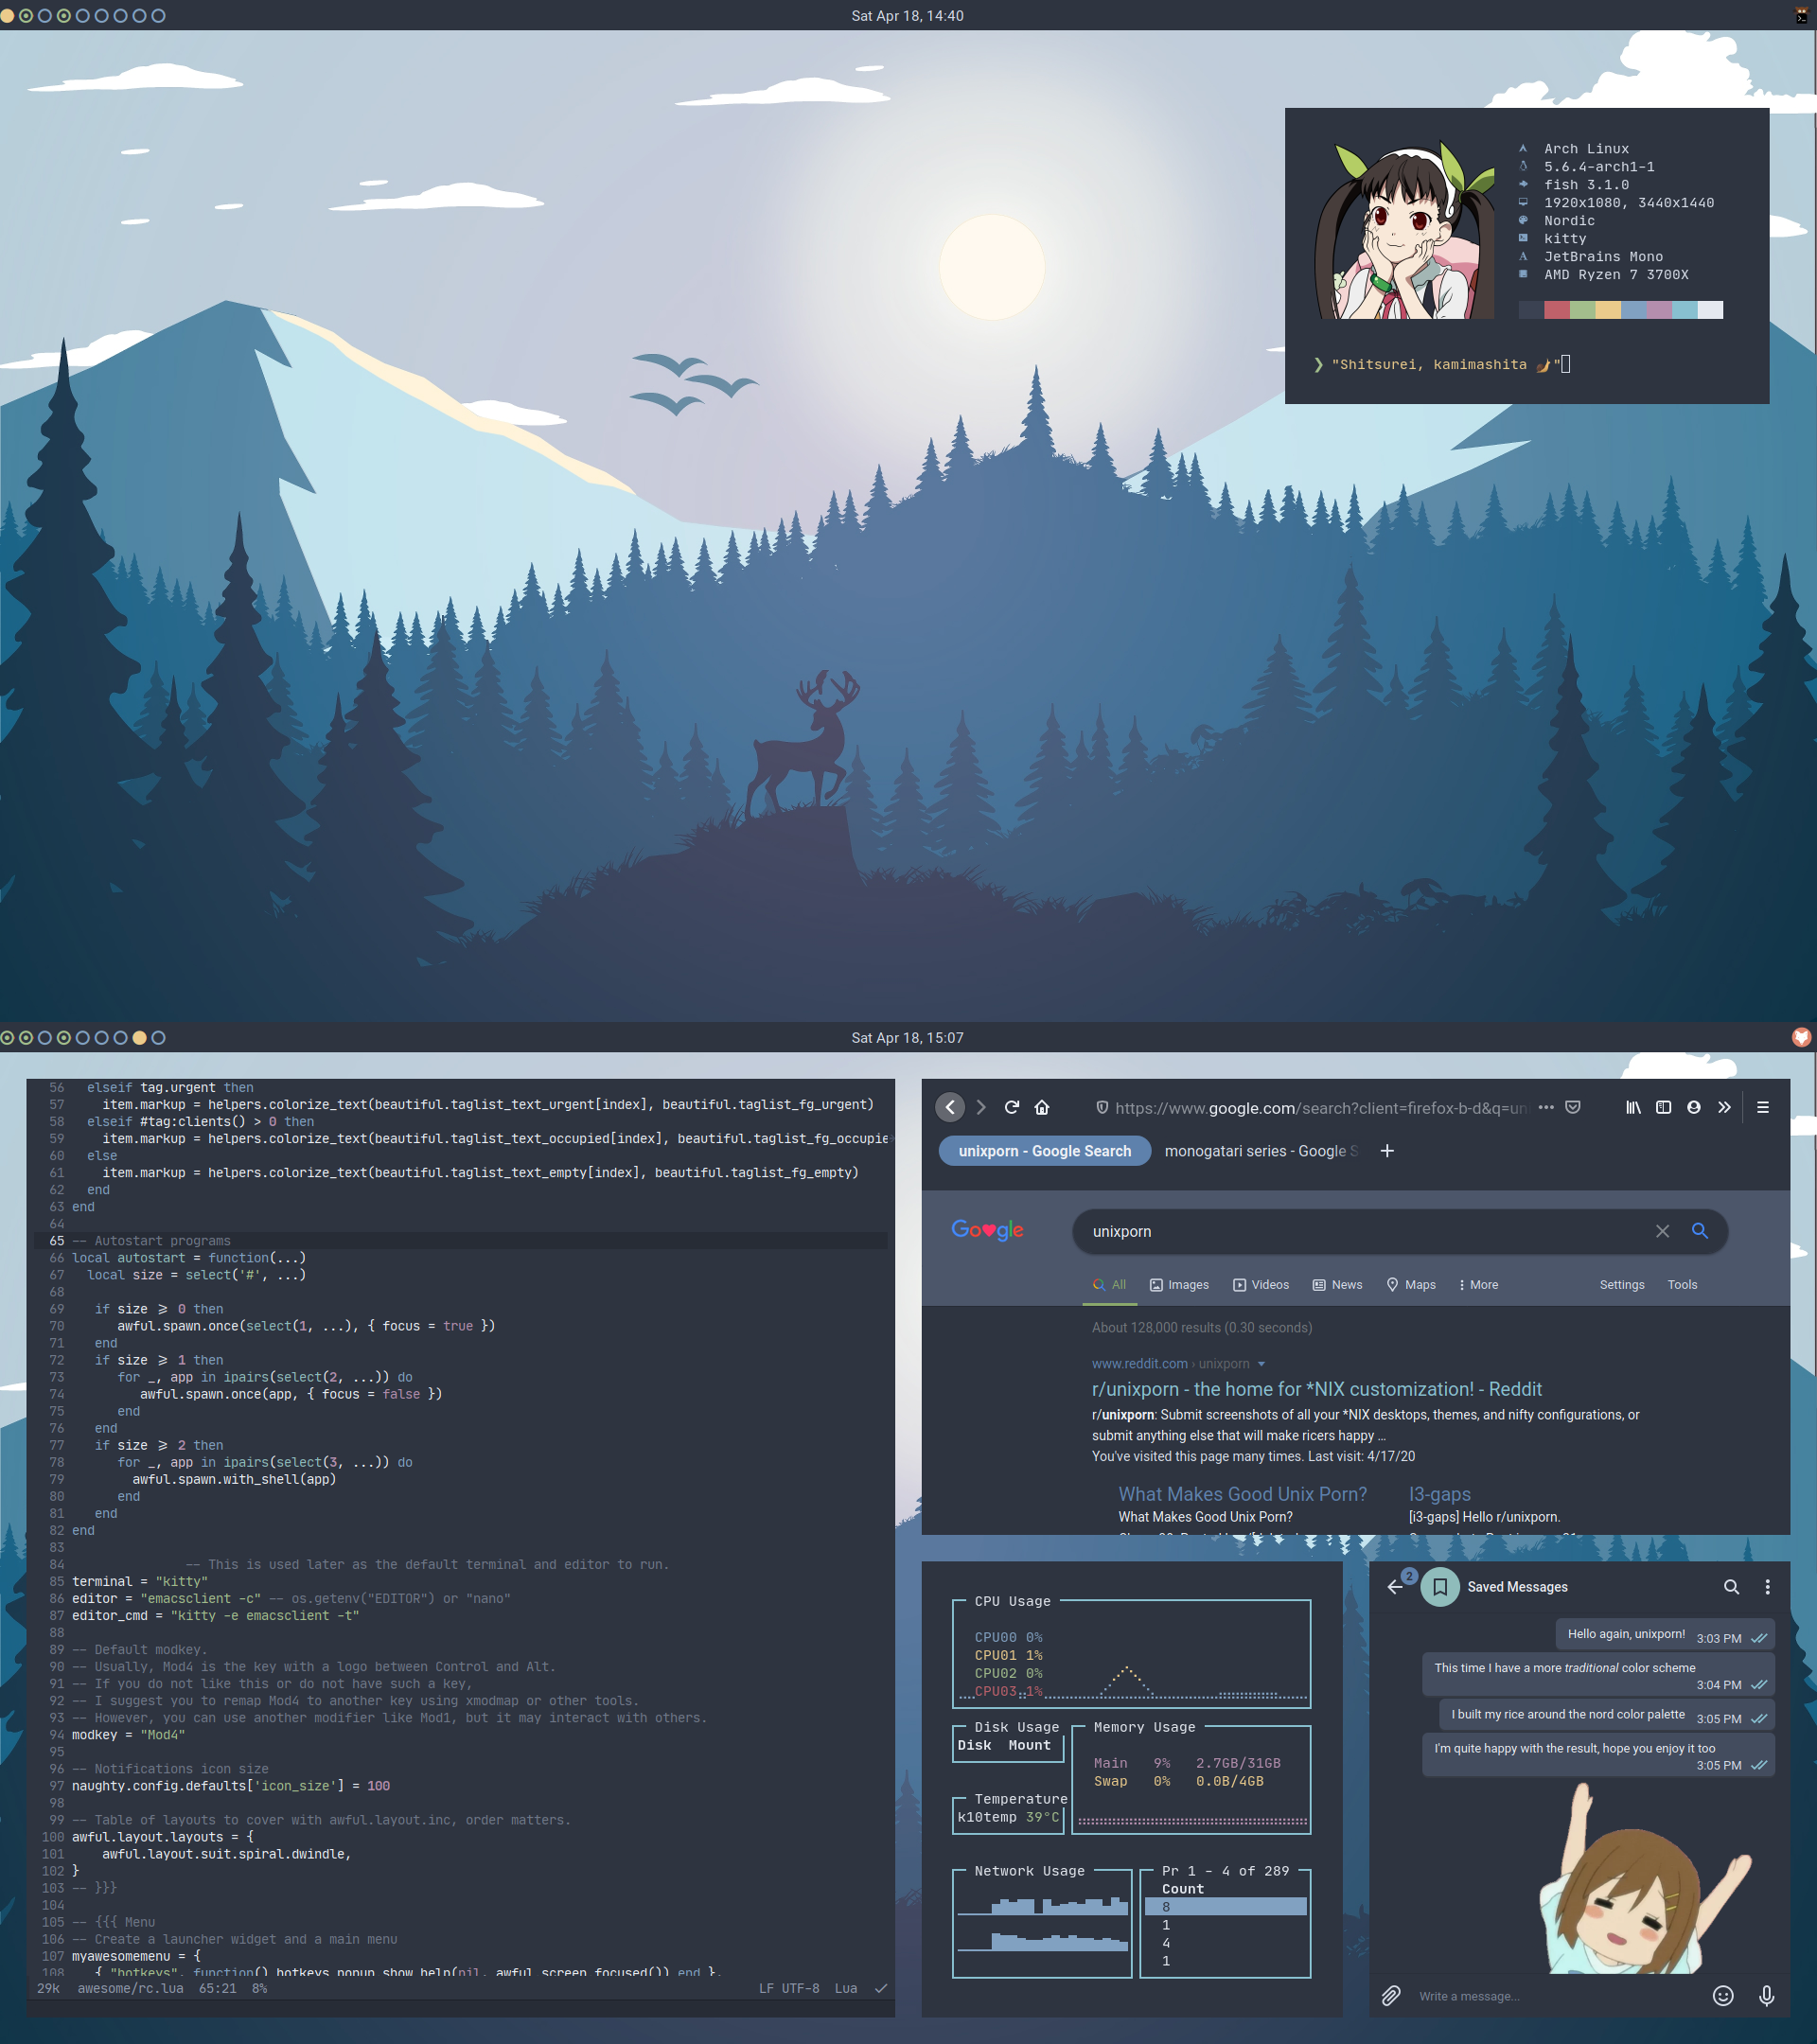
Task: Go back from Saved Messages chat
Action: tap(1395, 1587)
